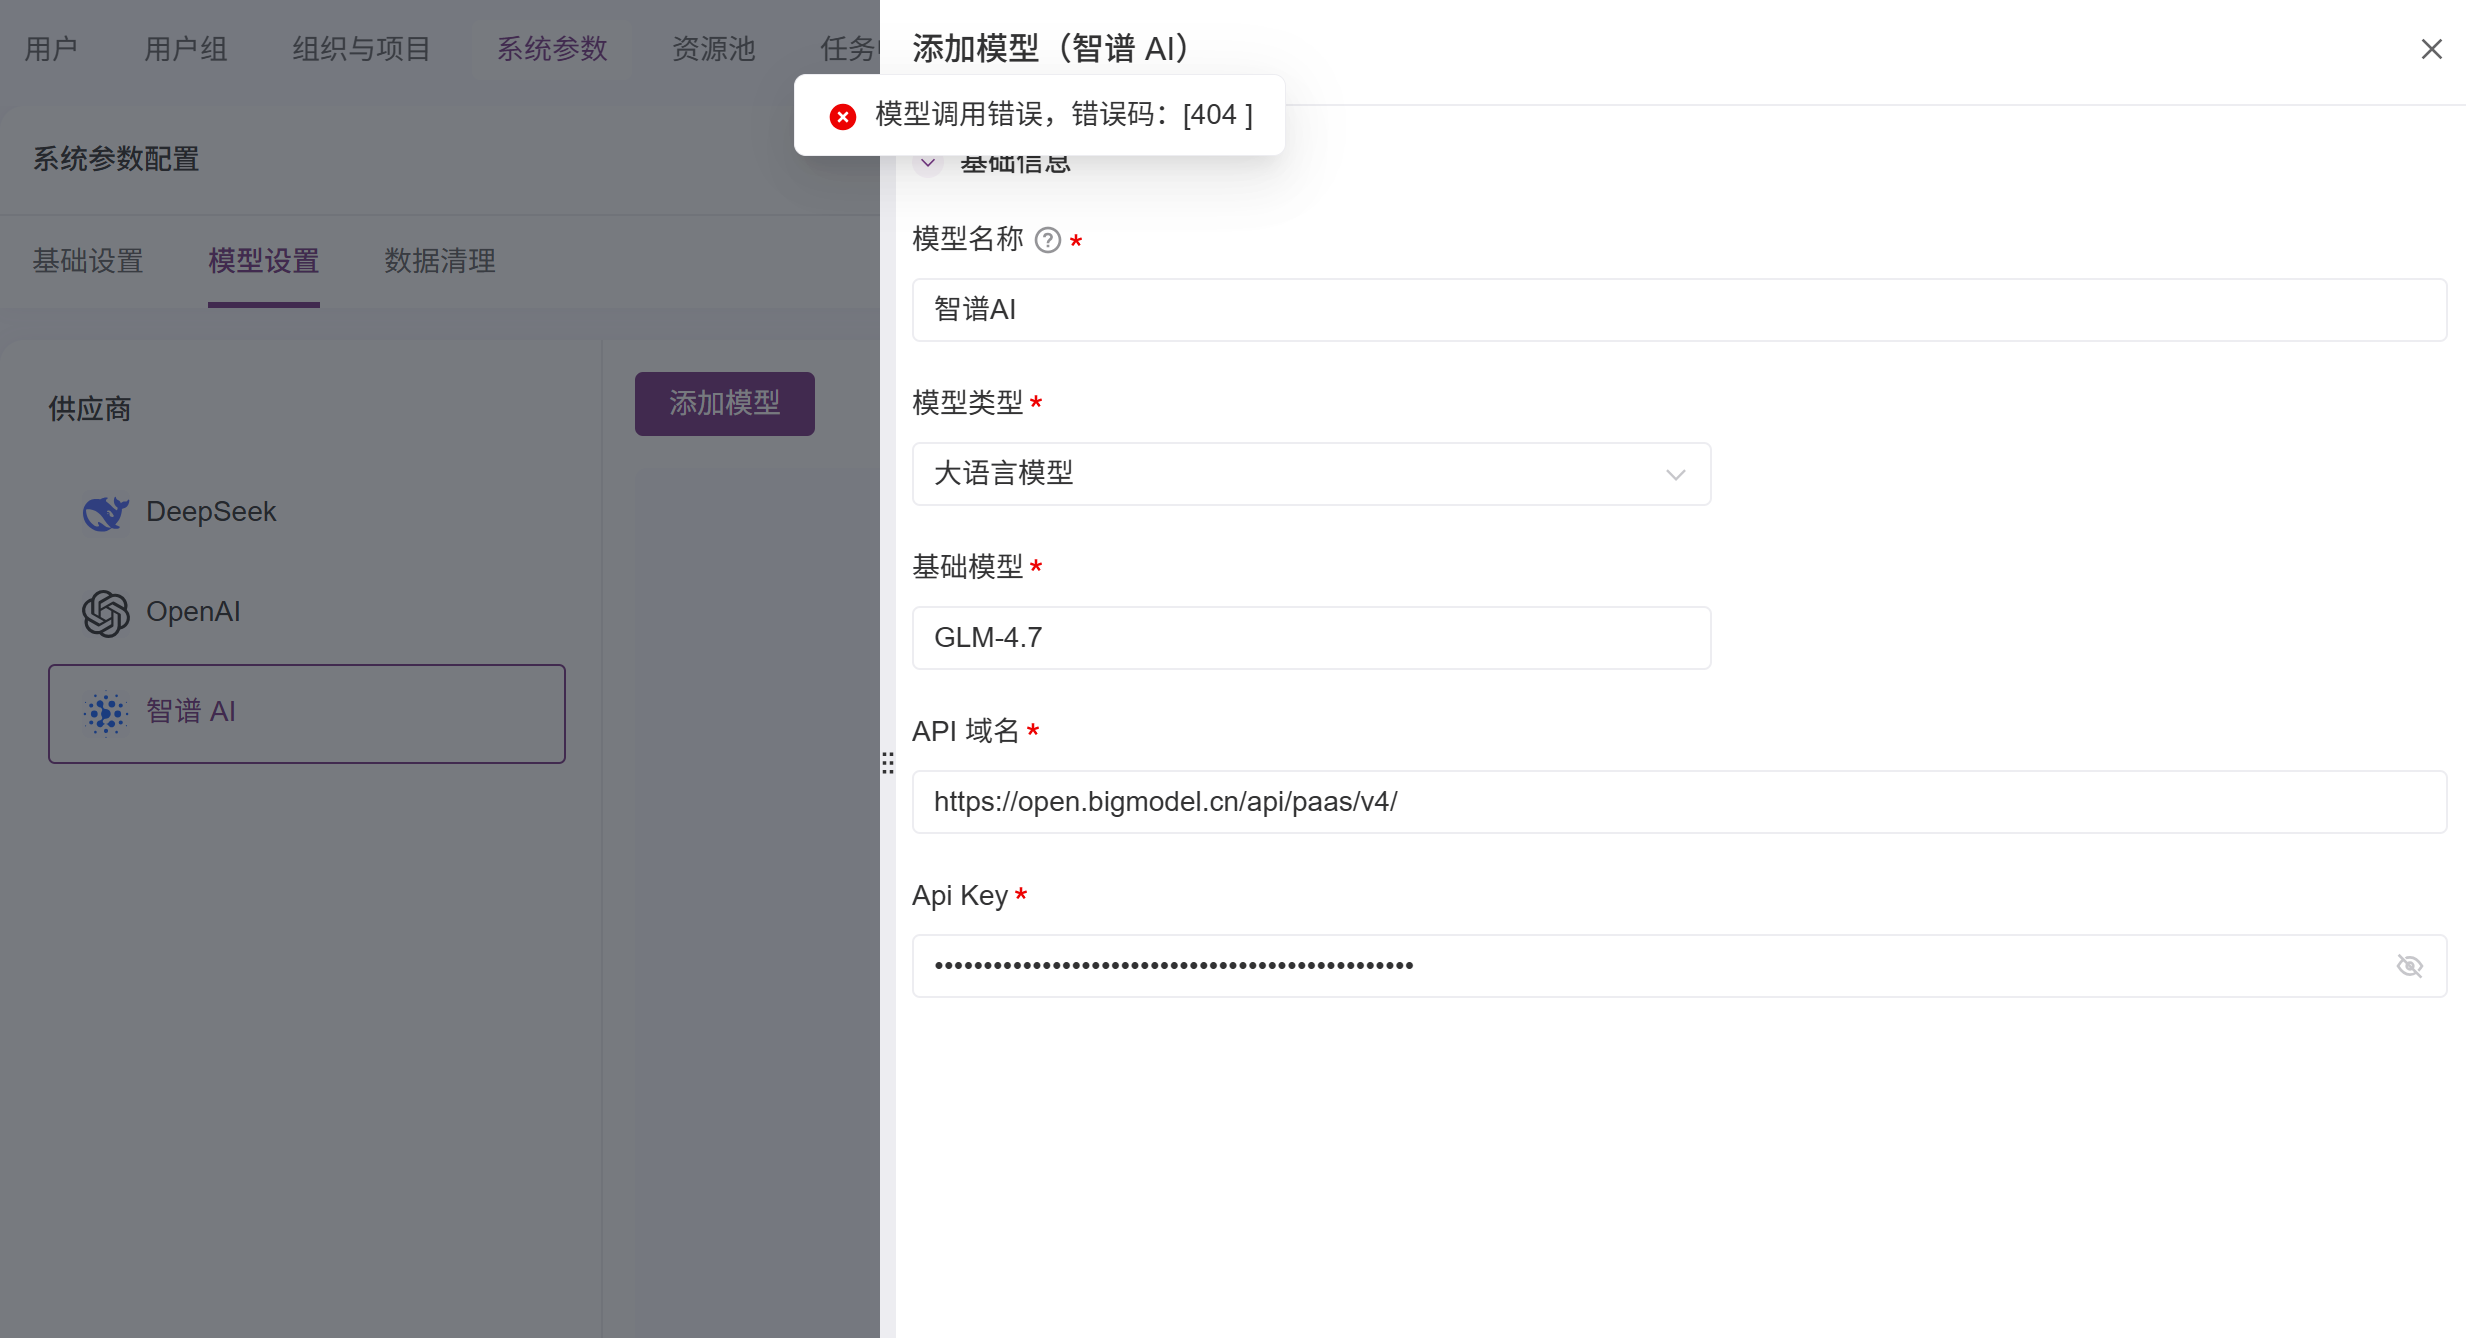Switch to the 数据清理 tab
Screen dimensions: 2466x1338
click(x=440, y=261)
